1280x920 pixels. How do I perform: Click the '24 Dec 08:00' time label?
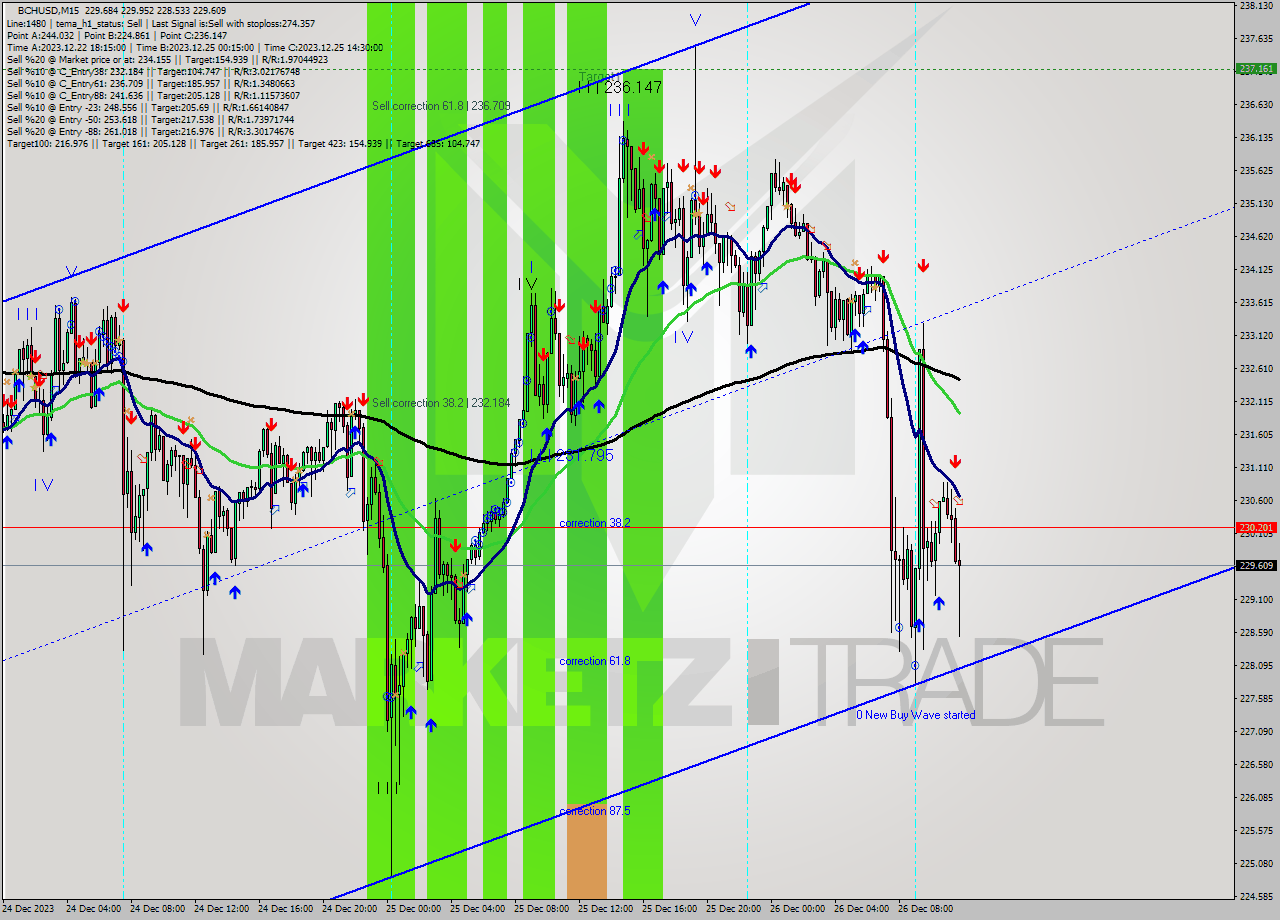tap(157, 909)
